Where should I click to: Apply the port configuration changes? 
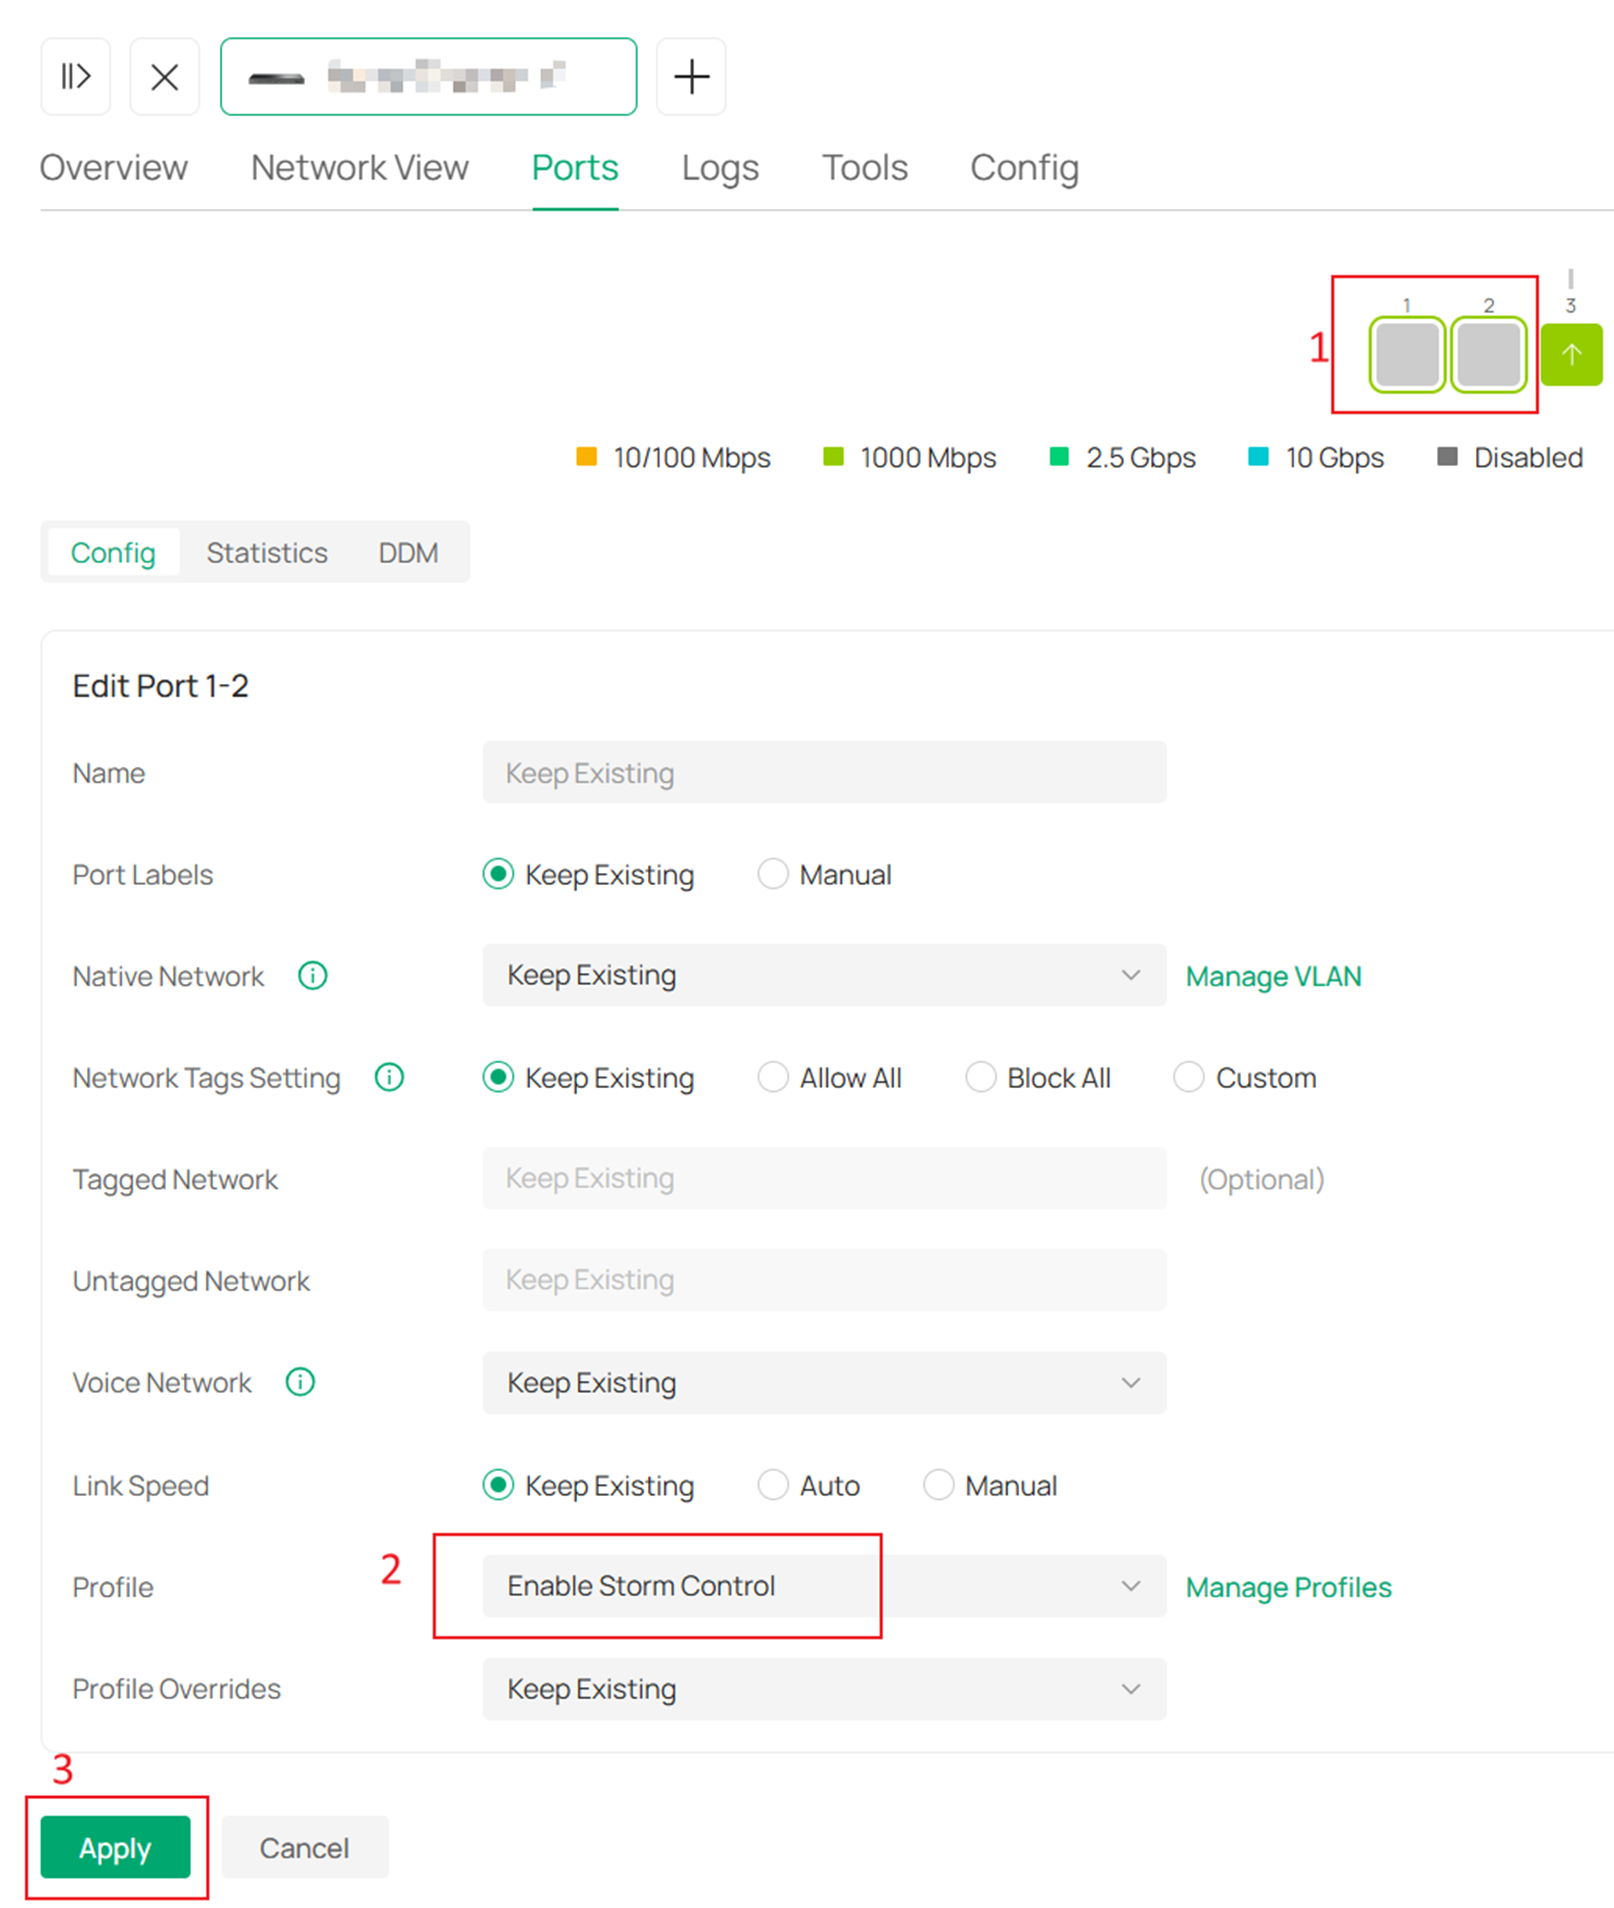point(115,1848)
